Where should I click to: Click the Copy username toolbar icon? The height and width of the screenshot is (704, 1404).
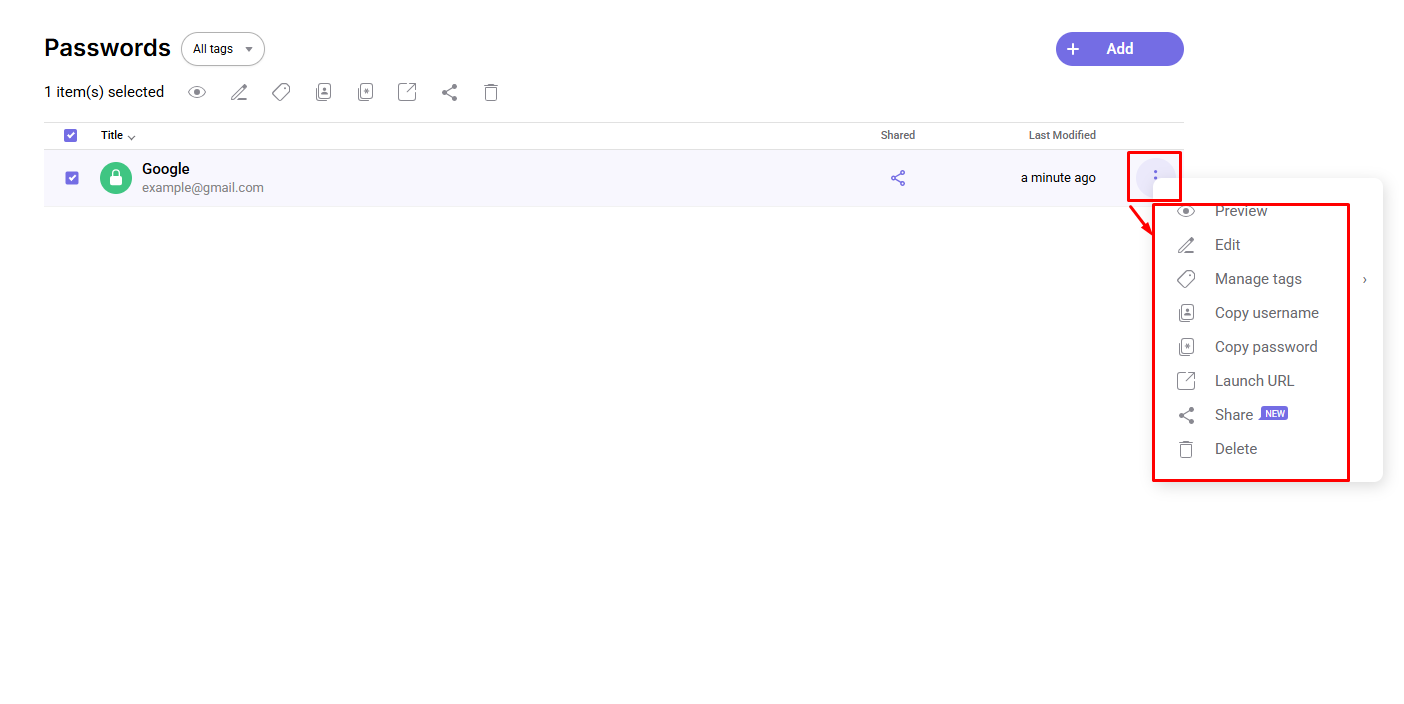click(x=323, y=92)
